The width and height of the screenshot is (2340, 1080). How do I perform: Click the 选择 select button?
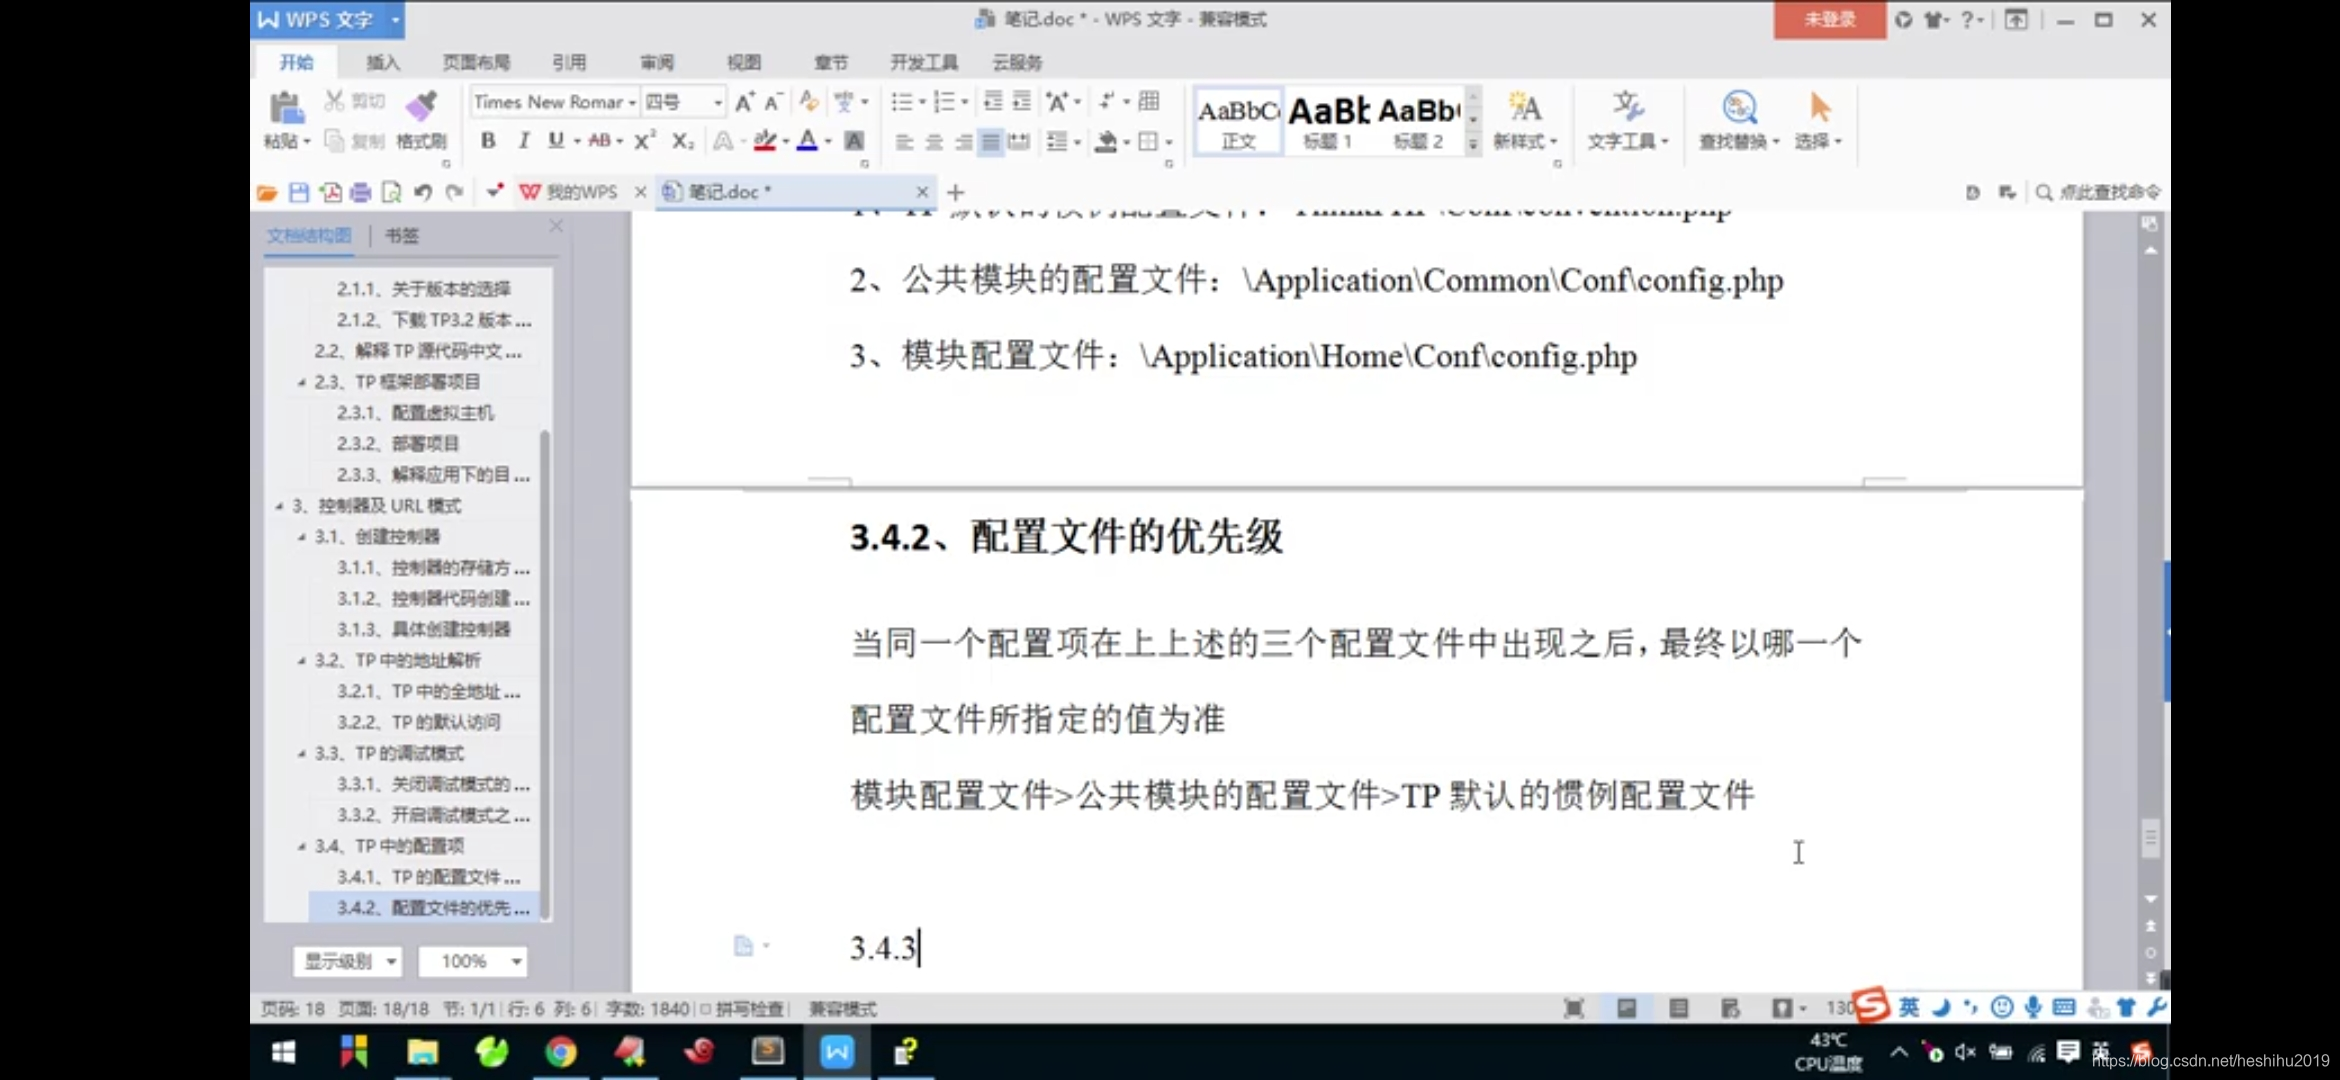tap(1818, 120)
